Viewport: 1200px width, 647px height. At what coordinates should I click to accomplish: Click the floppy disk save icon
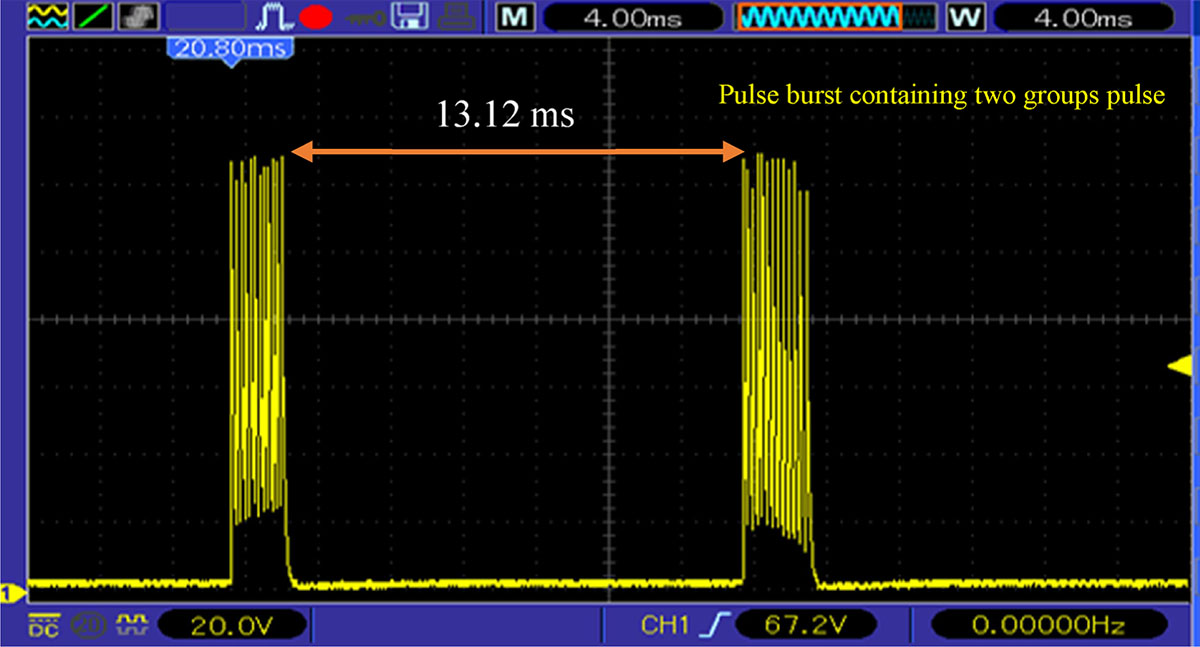[x=408, y=17]
